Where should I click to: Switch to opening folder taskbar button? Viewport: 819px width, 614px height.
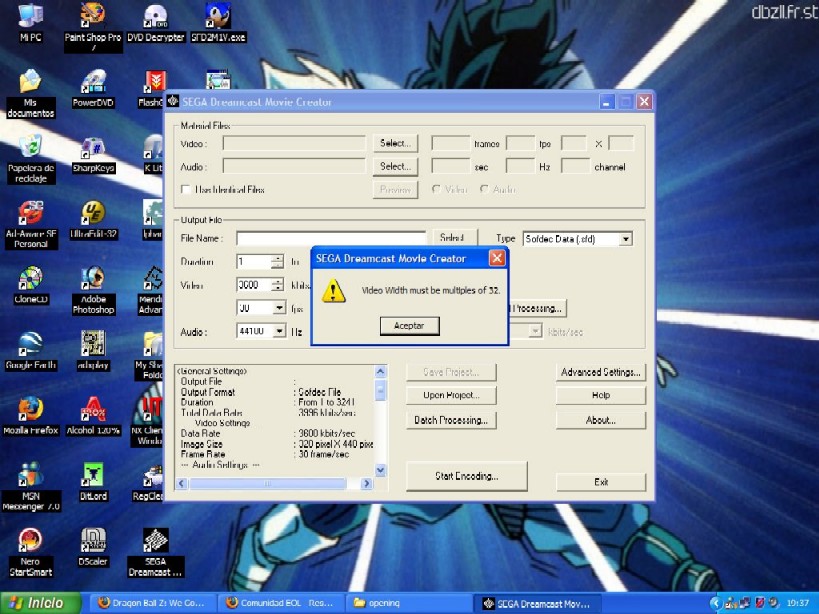[x=407, y=603]
